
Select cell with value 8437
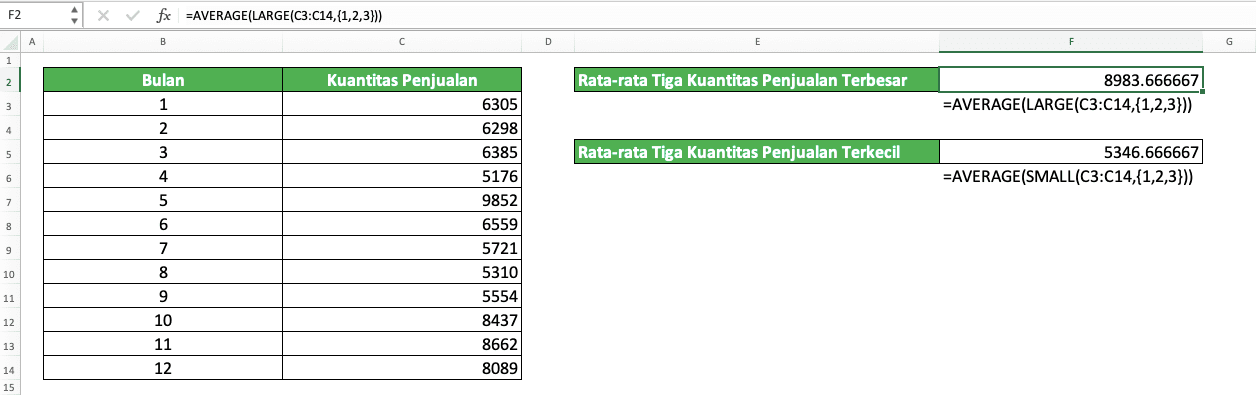[x=402, y=321]
